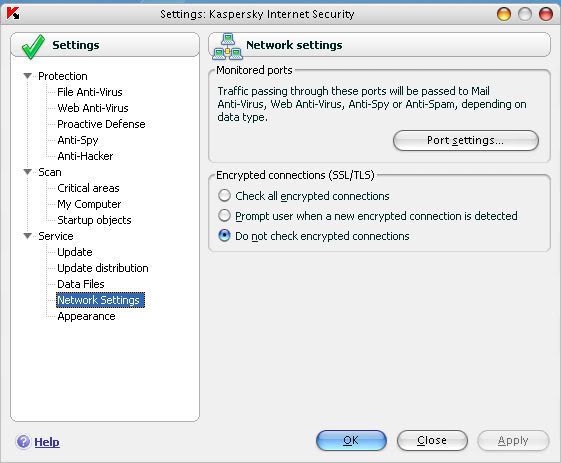Click the Help link
Screen dimensions: 561x463
pyautogui.click(x=47, y=442)
